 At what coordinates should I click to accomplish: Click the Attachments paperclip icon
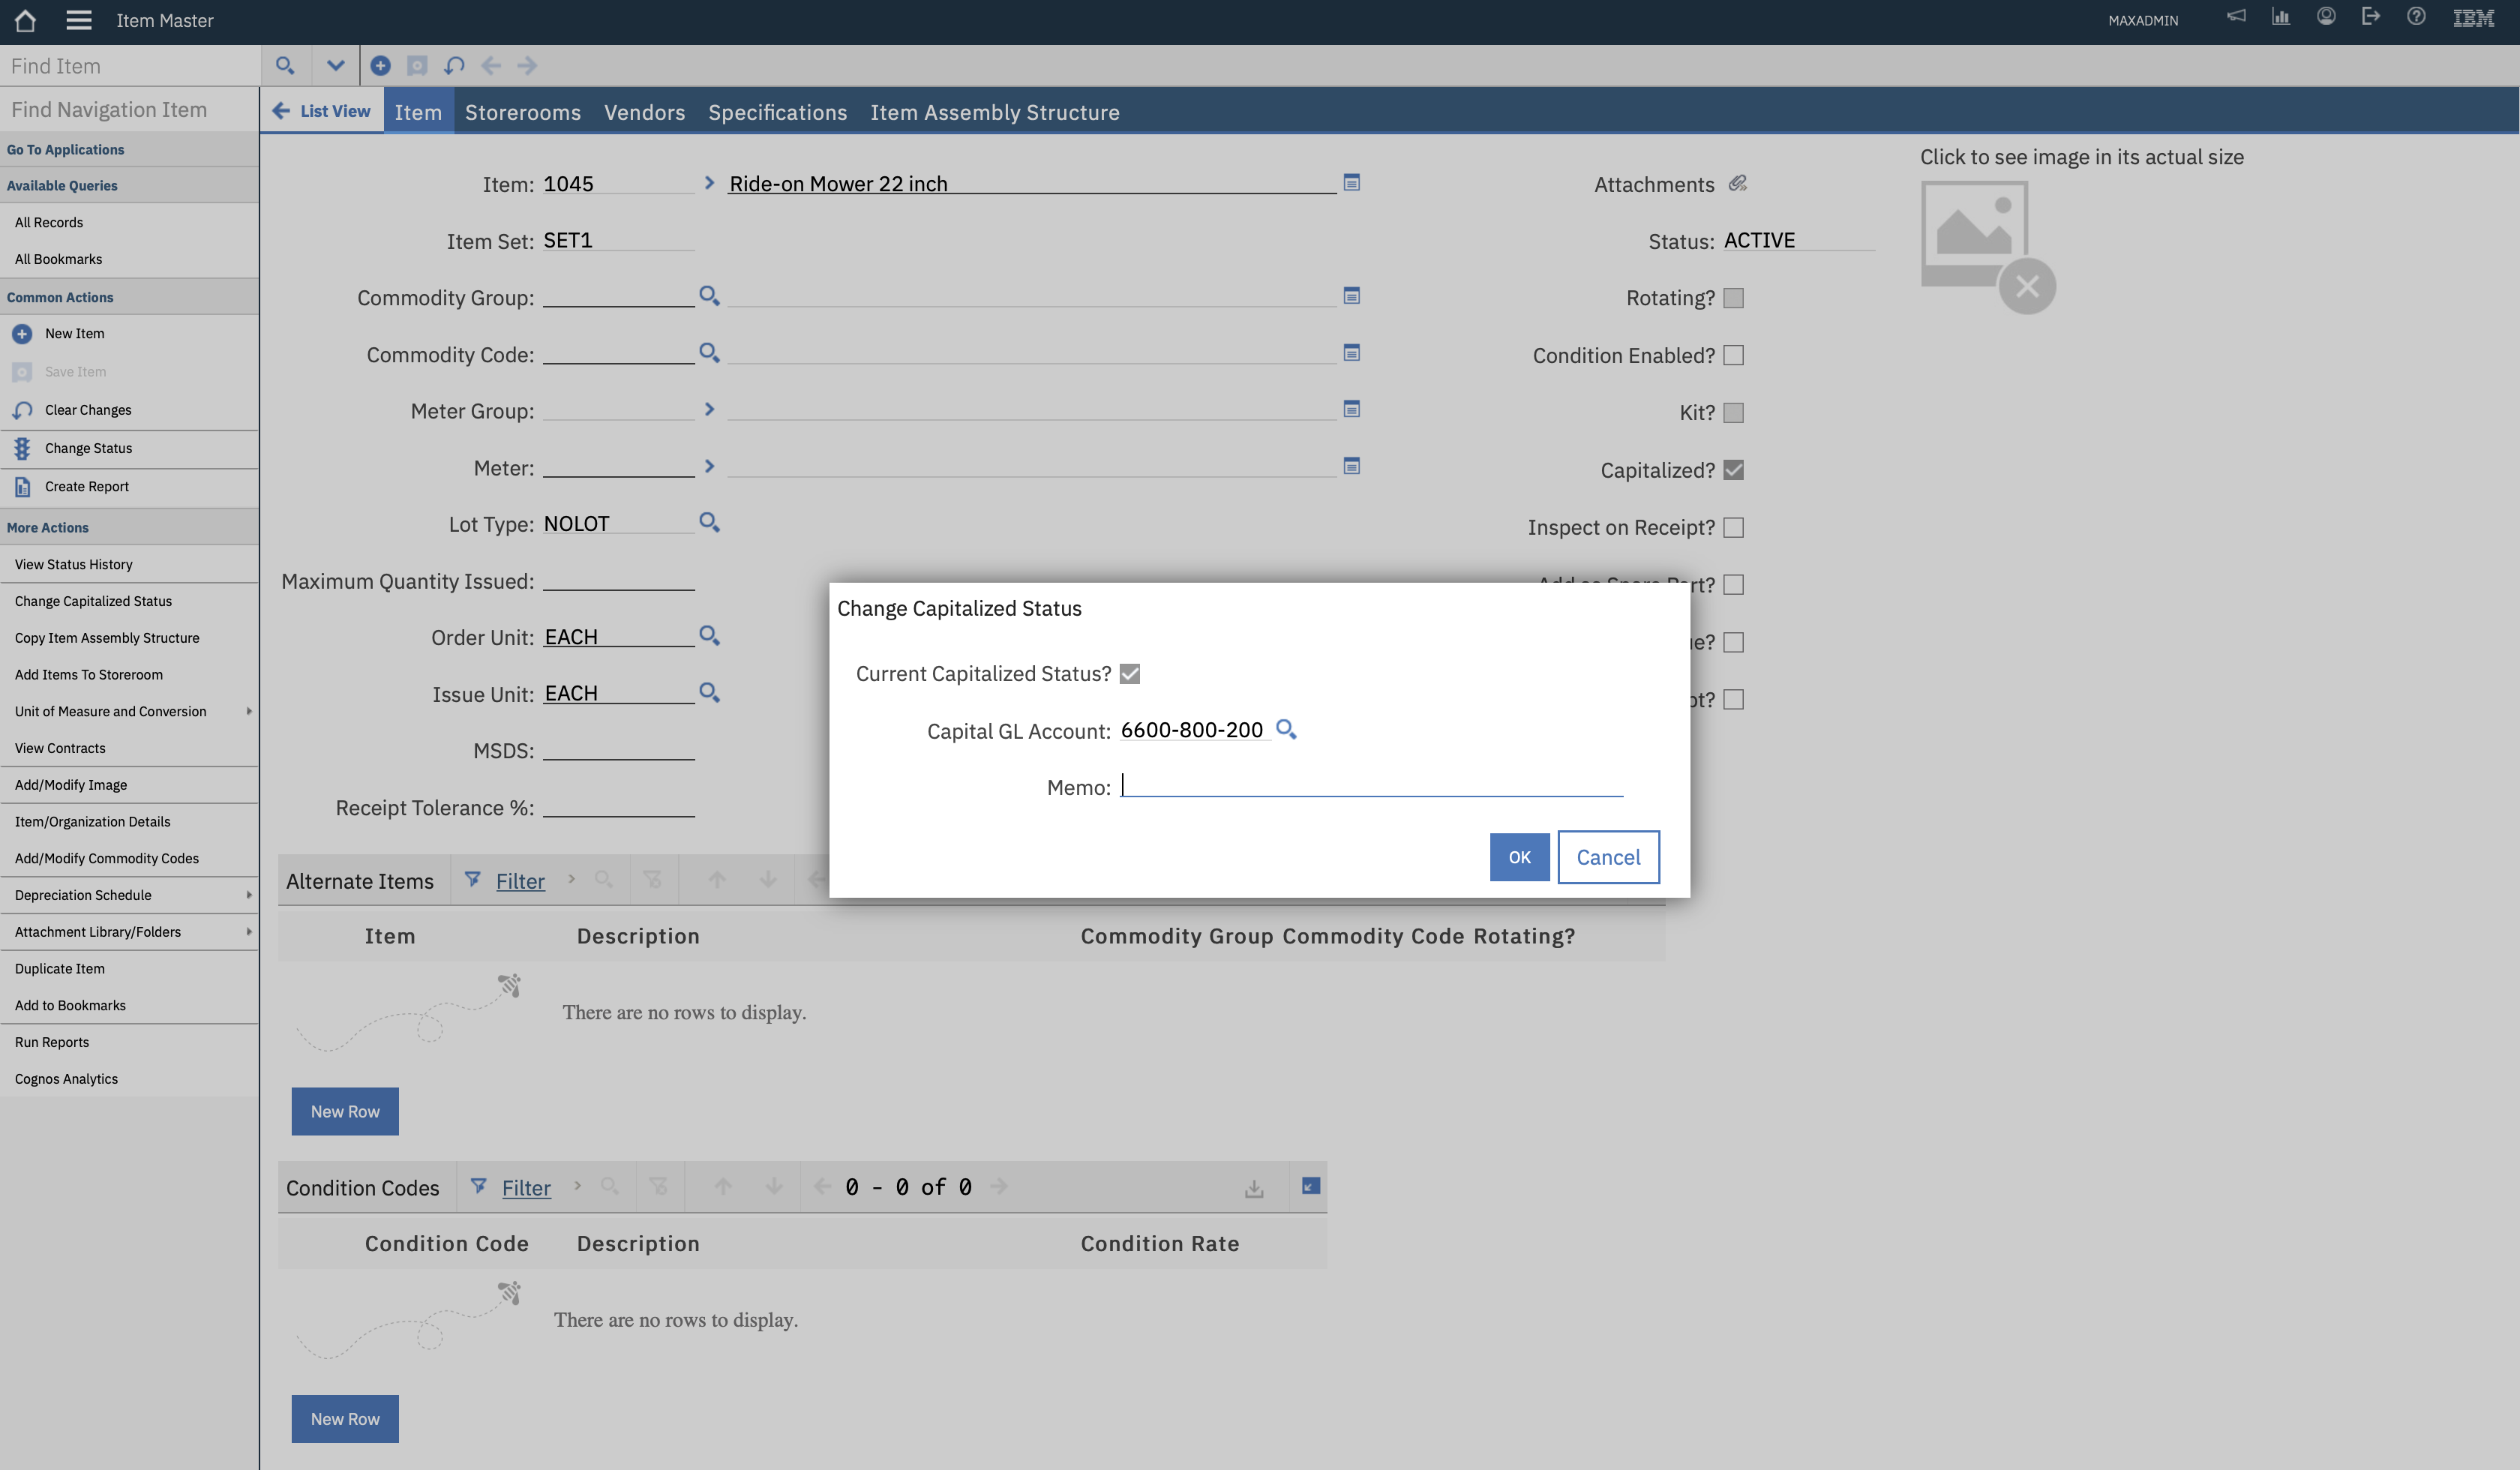1739,183
